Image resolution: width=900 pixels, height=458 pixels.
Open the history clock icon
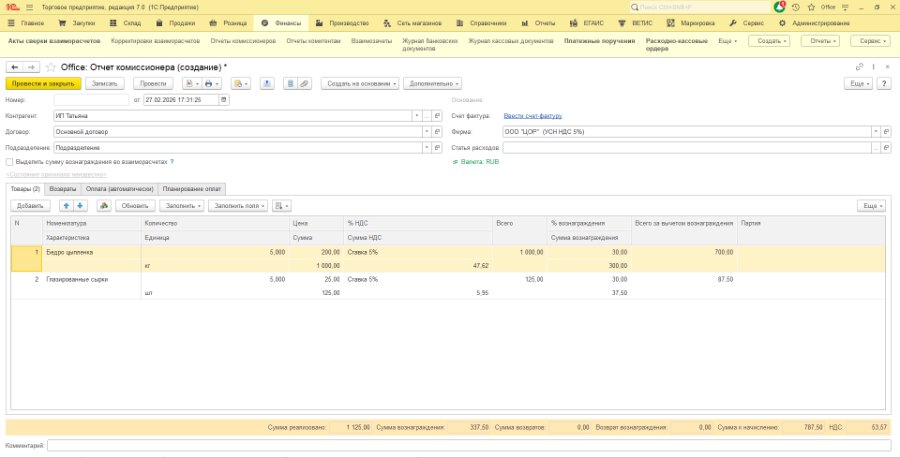796,7
